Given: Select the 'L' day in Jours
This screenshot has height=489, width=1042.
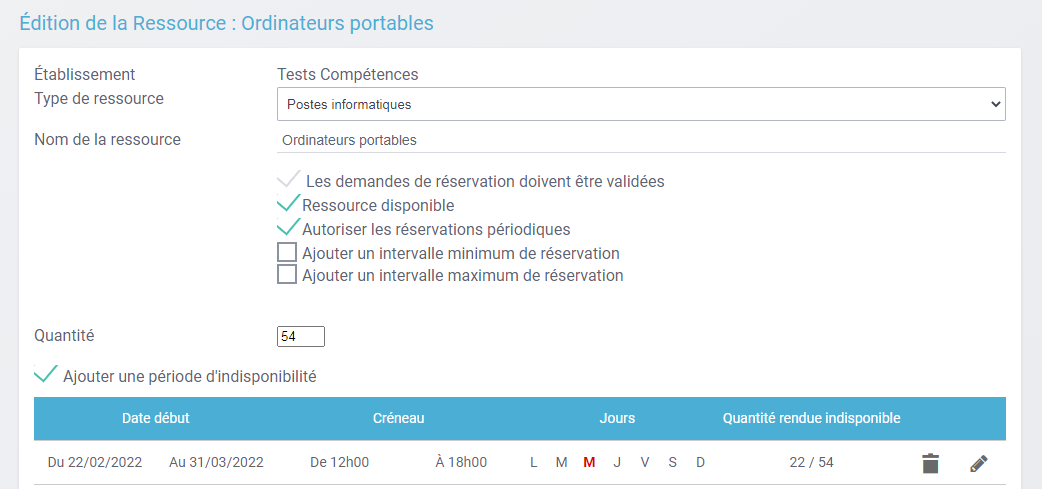Looking at the screenshot, I should [x=534, y=462].
